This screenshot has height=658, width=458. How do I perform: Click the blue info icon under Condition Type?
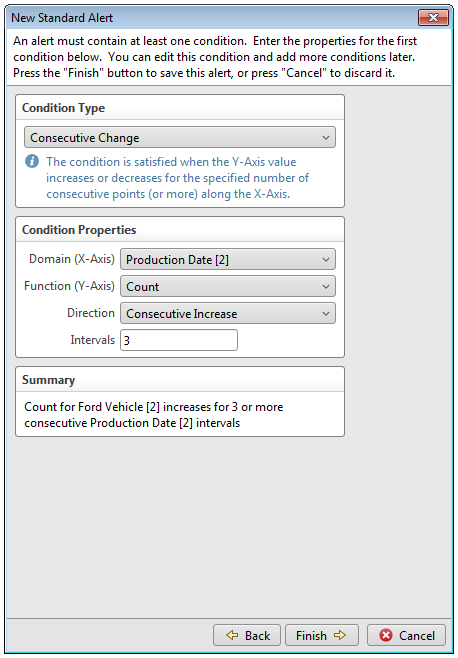(x=32, y=161)
